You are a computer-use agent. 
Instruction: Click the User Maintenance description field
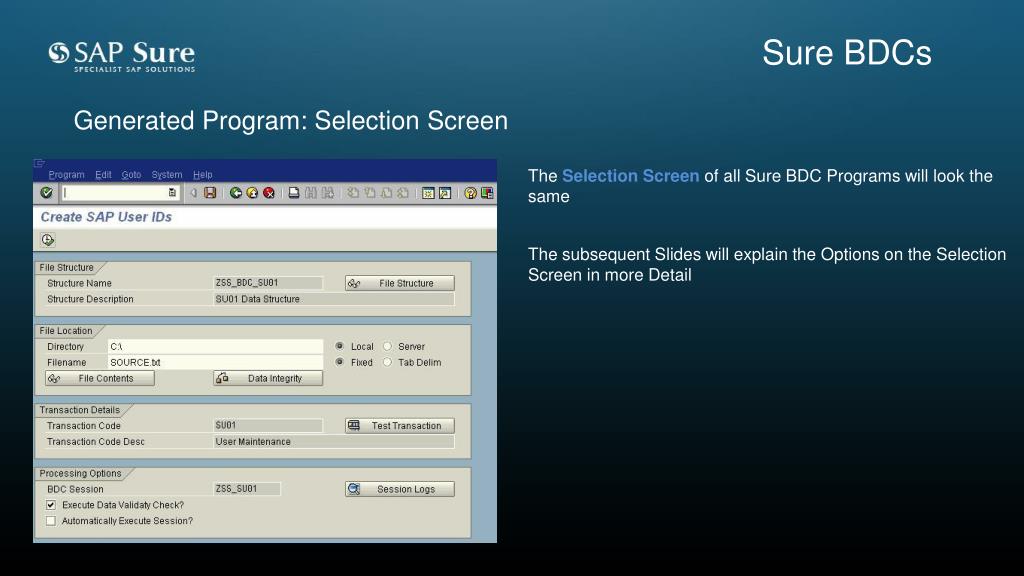[334, 441]
